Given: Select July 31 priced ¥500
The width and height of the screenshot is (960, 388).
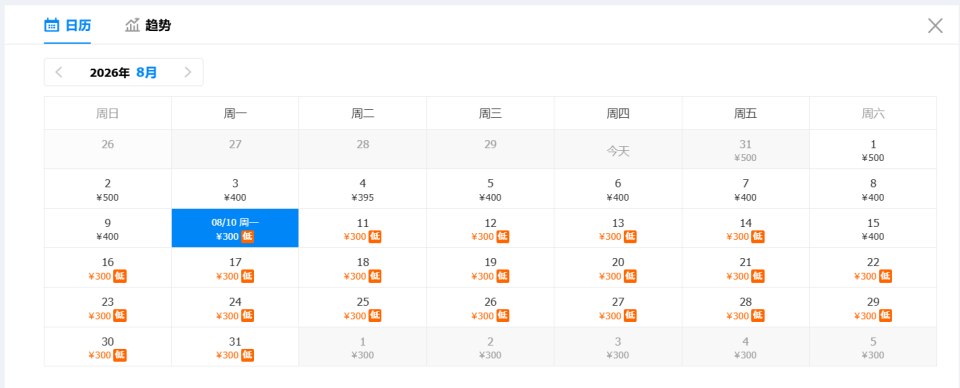Looking at the screenshot, I should (x=746, y=149).
